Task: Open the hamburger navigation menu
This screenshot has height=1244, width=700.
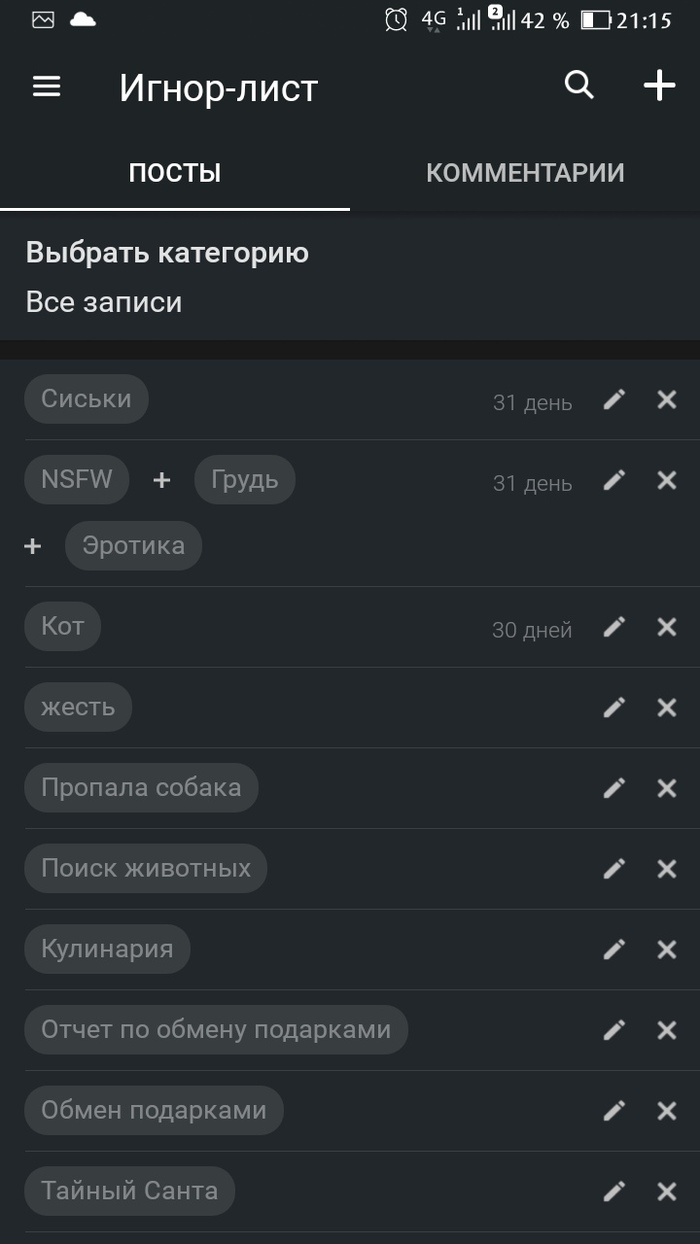Action: click(47, 87)
